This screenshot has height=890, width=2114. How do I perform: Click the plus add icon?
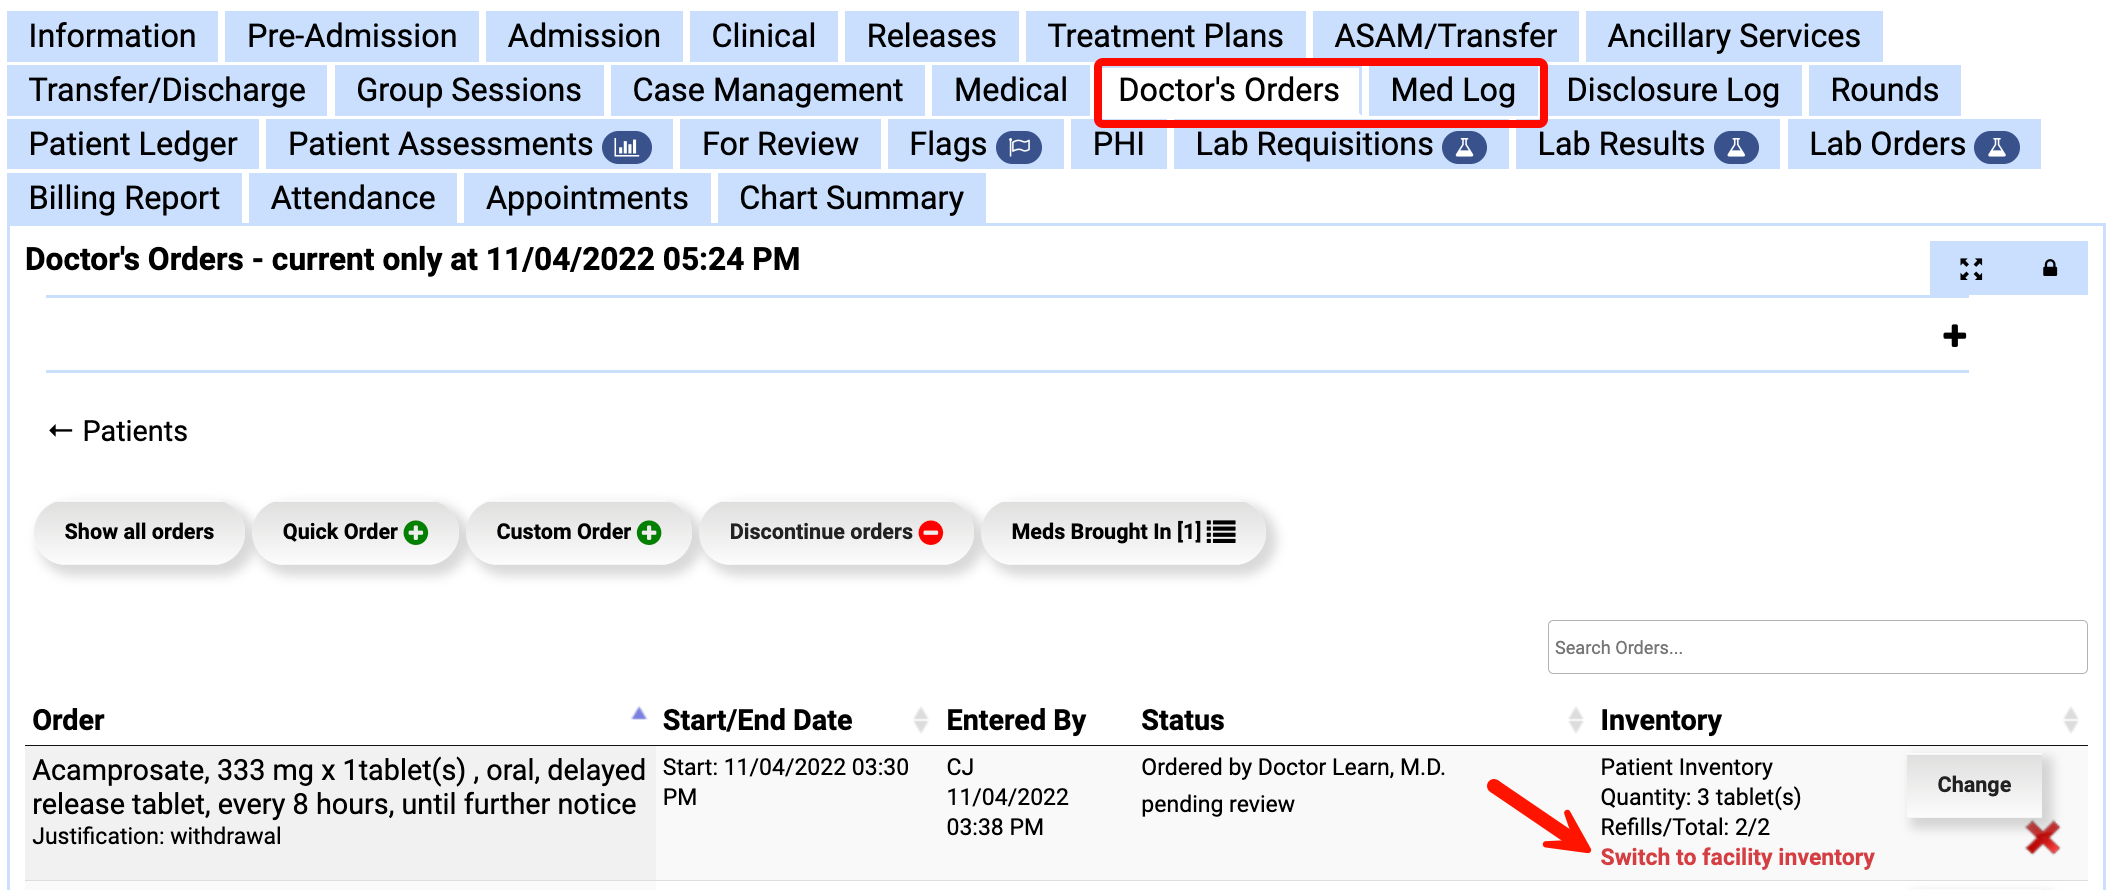[1954, 336]
